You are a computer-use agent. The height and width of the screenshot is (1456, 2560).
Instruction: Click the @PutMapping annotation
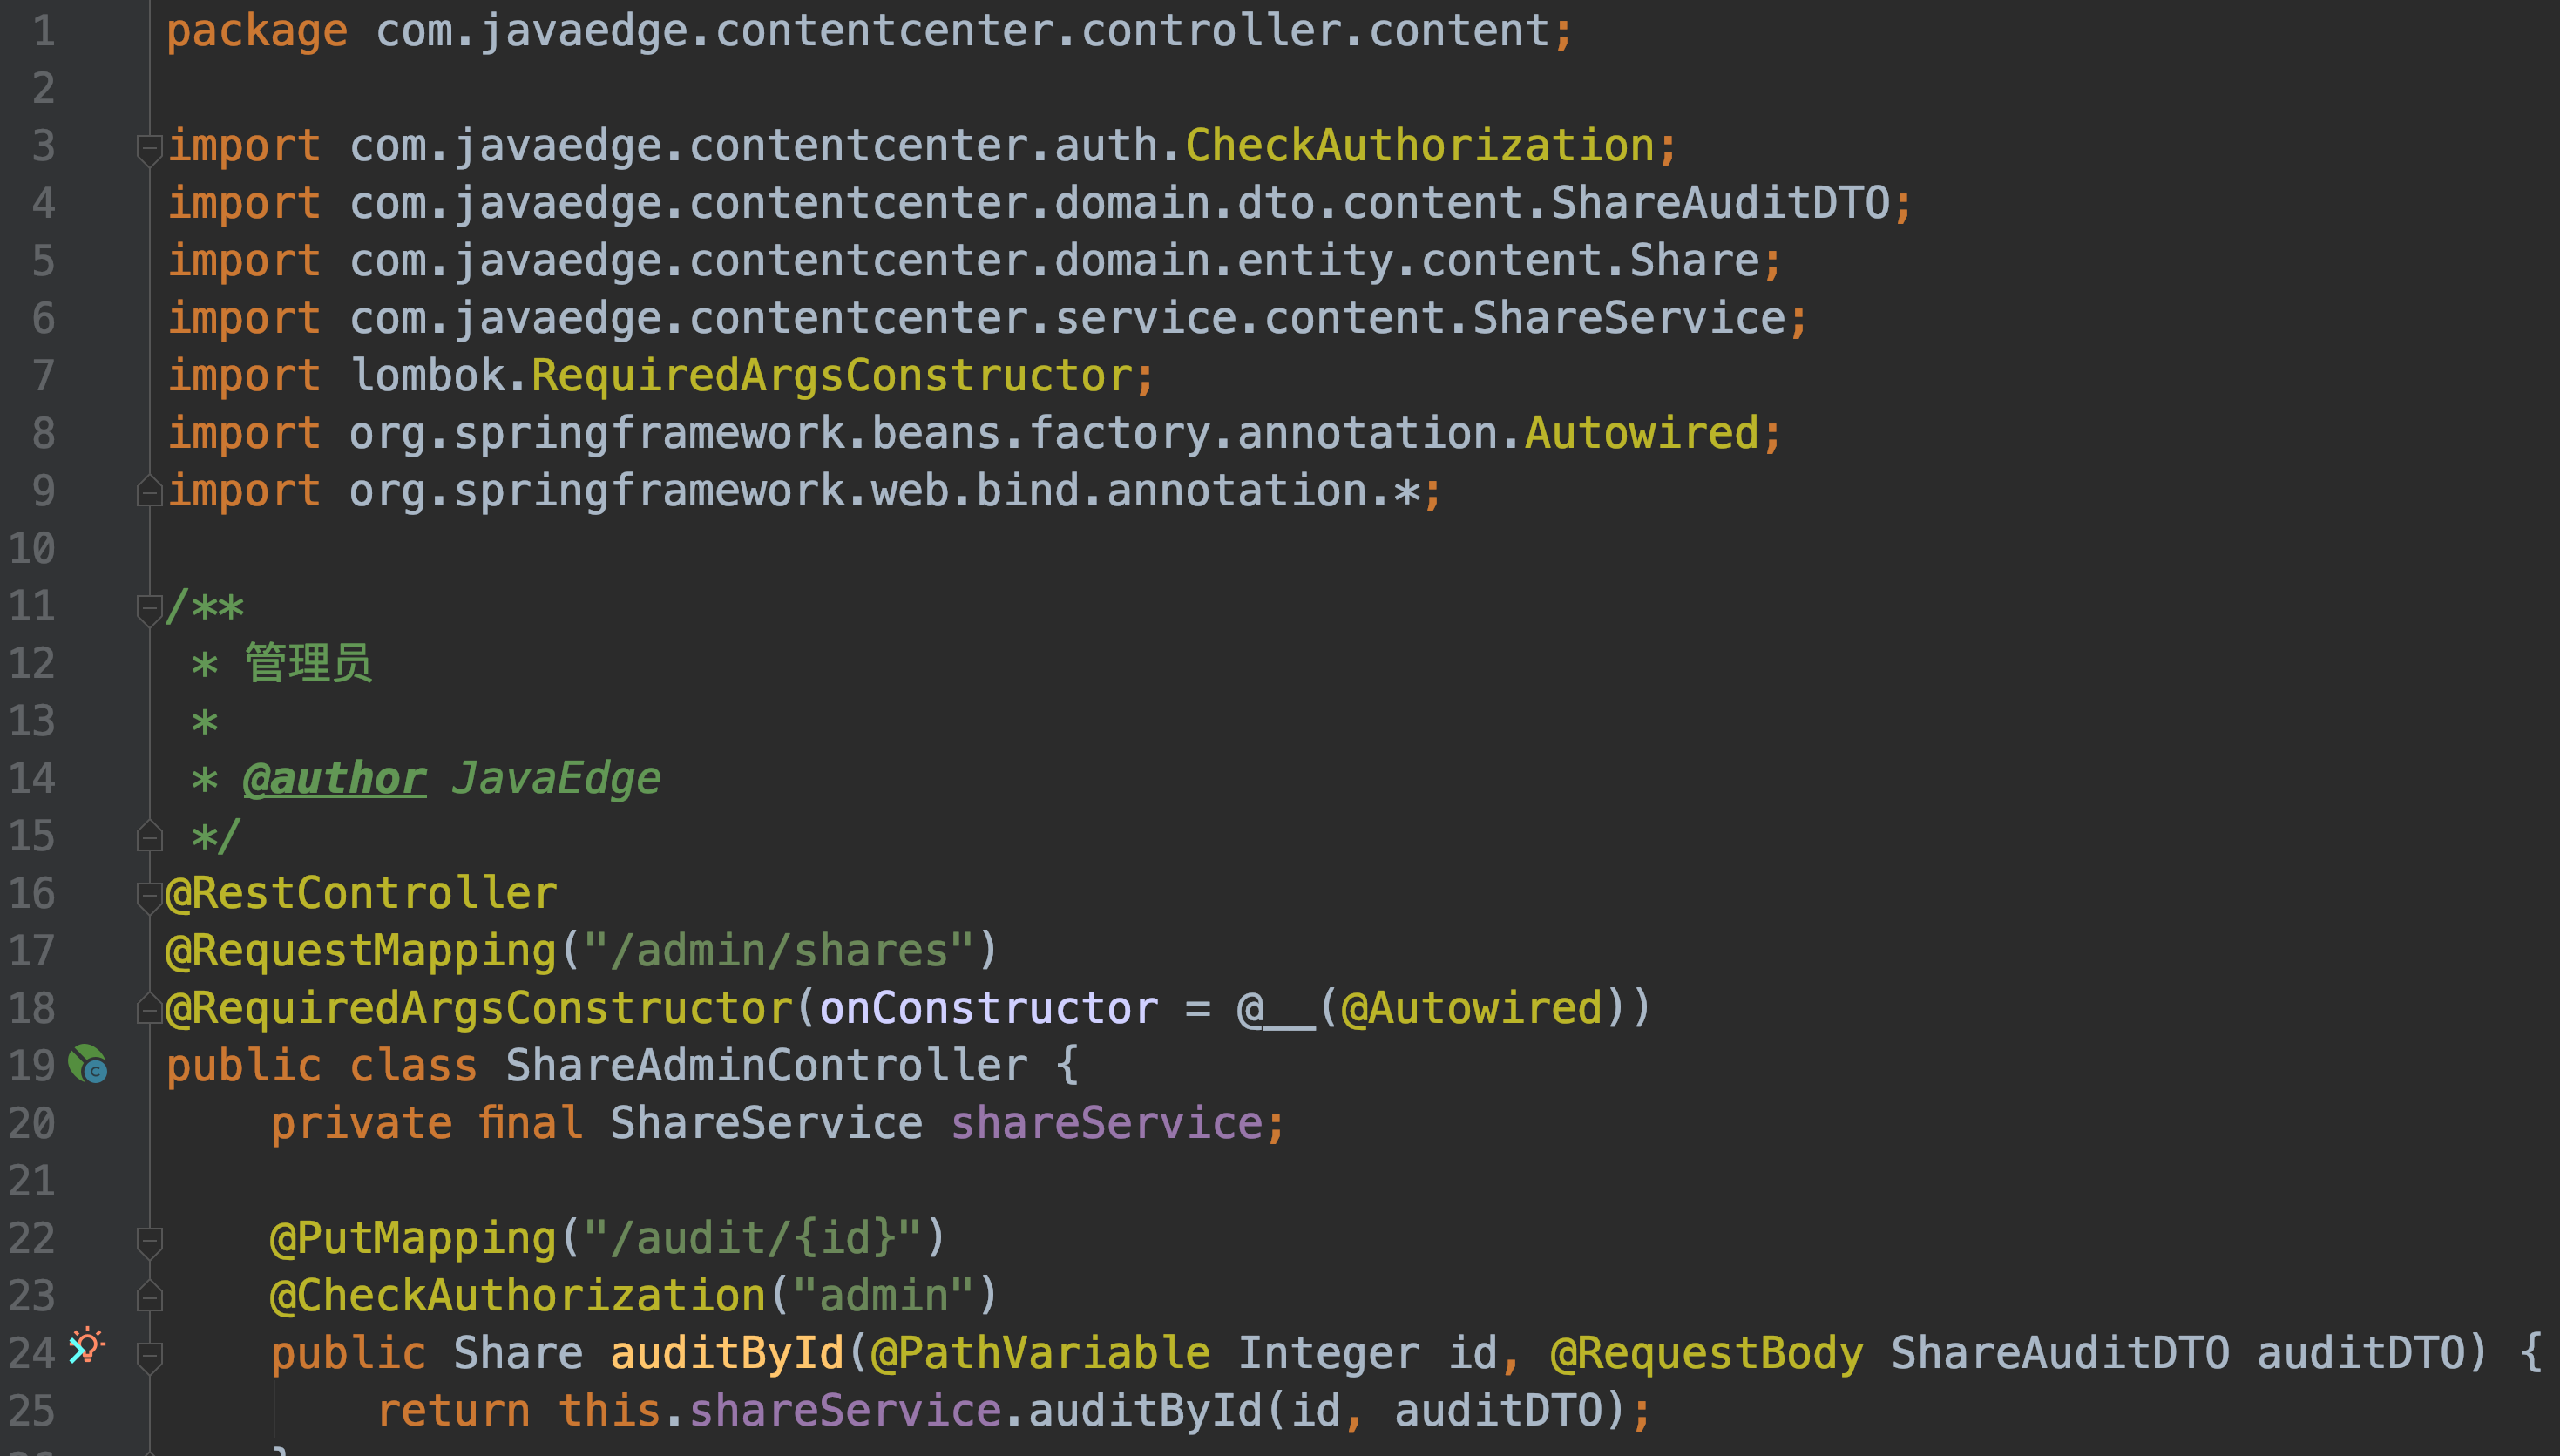tap(413, 1238)
